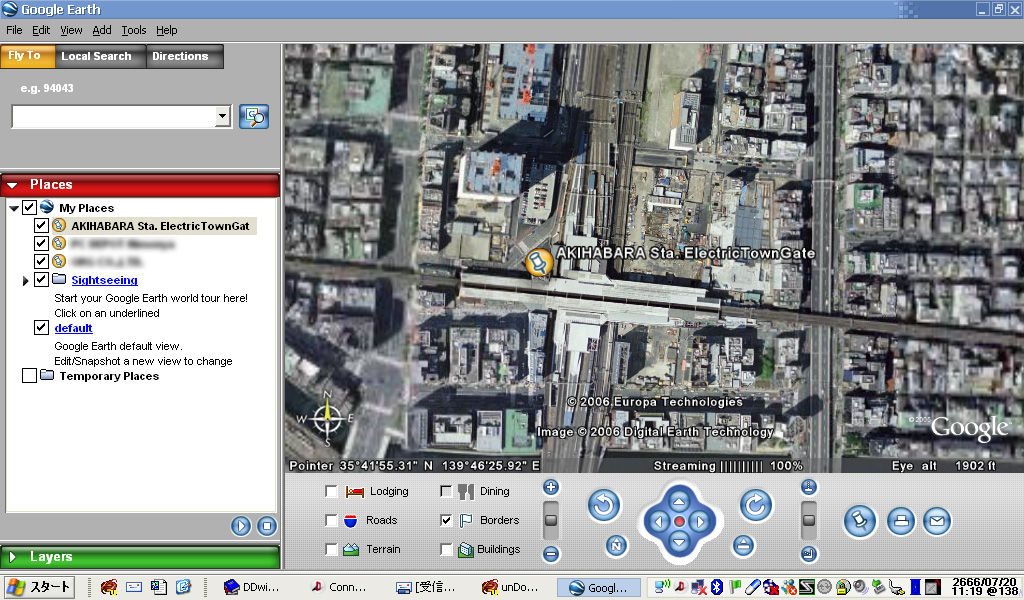Open the View menu
This screenshot has width=1024, height=600.
(71, 30)
